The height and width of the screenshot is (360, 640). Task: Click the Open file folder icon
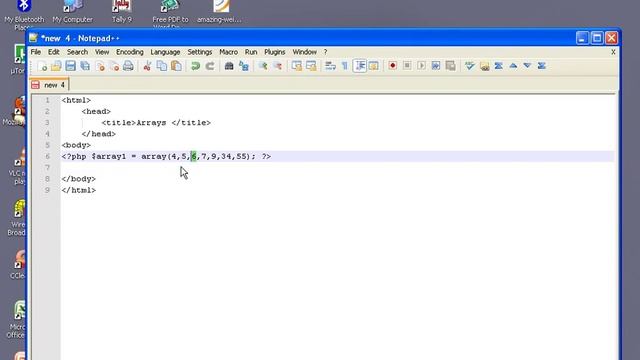pyautogui.click(x=56, y=66)
